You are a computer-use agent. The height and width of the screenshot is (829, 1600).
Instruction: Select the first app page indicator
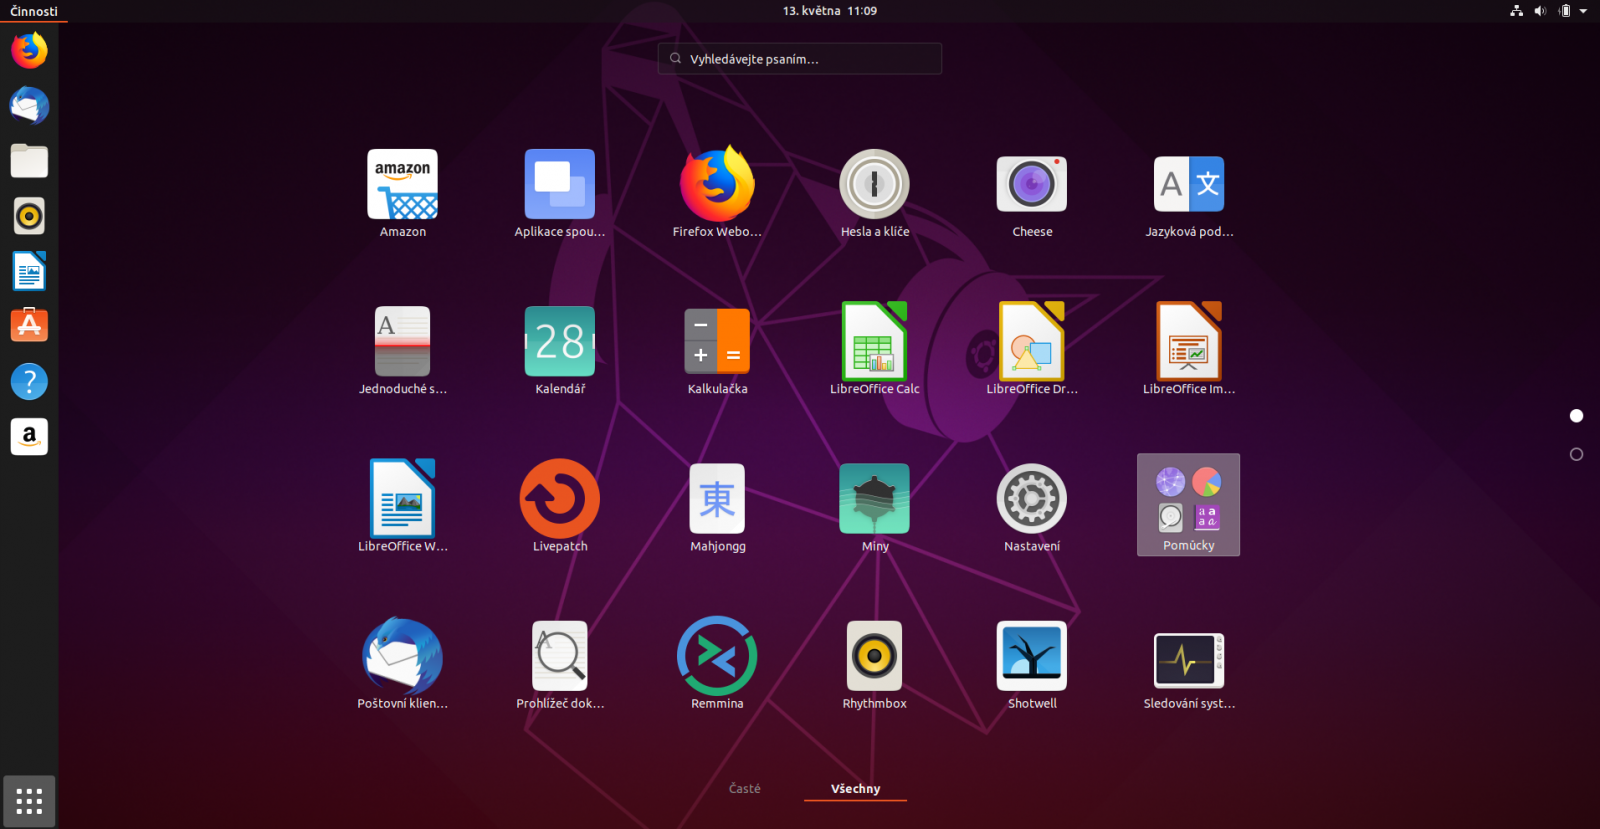point(1577,415)
